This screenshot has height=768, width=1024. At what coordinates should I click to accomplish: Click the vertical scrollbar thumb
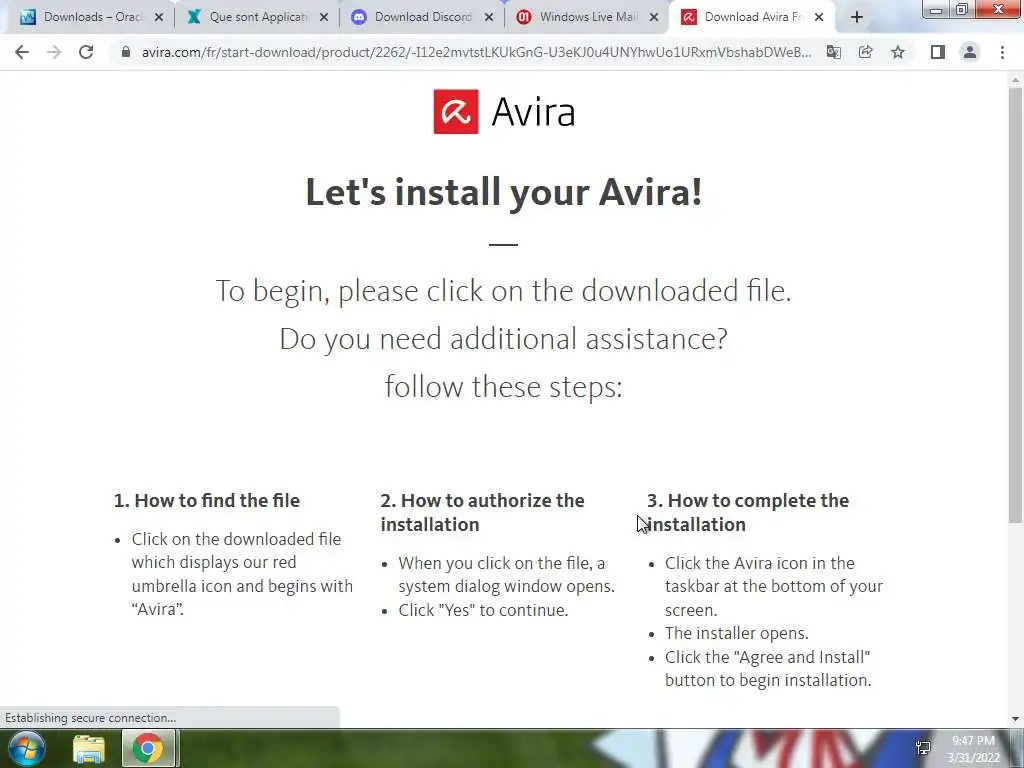pos(1015,305)
